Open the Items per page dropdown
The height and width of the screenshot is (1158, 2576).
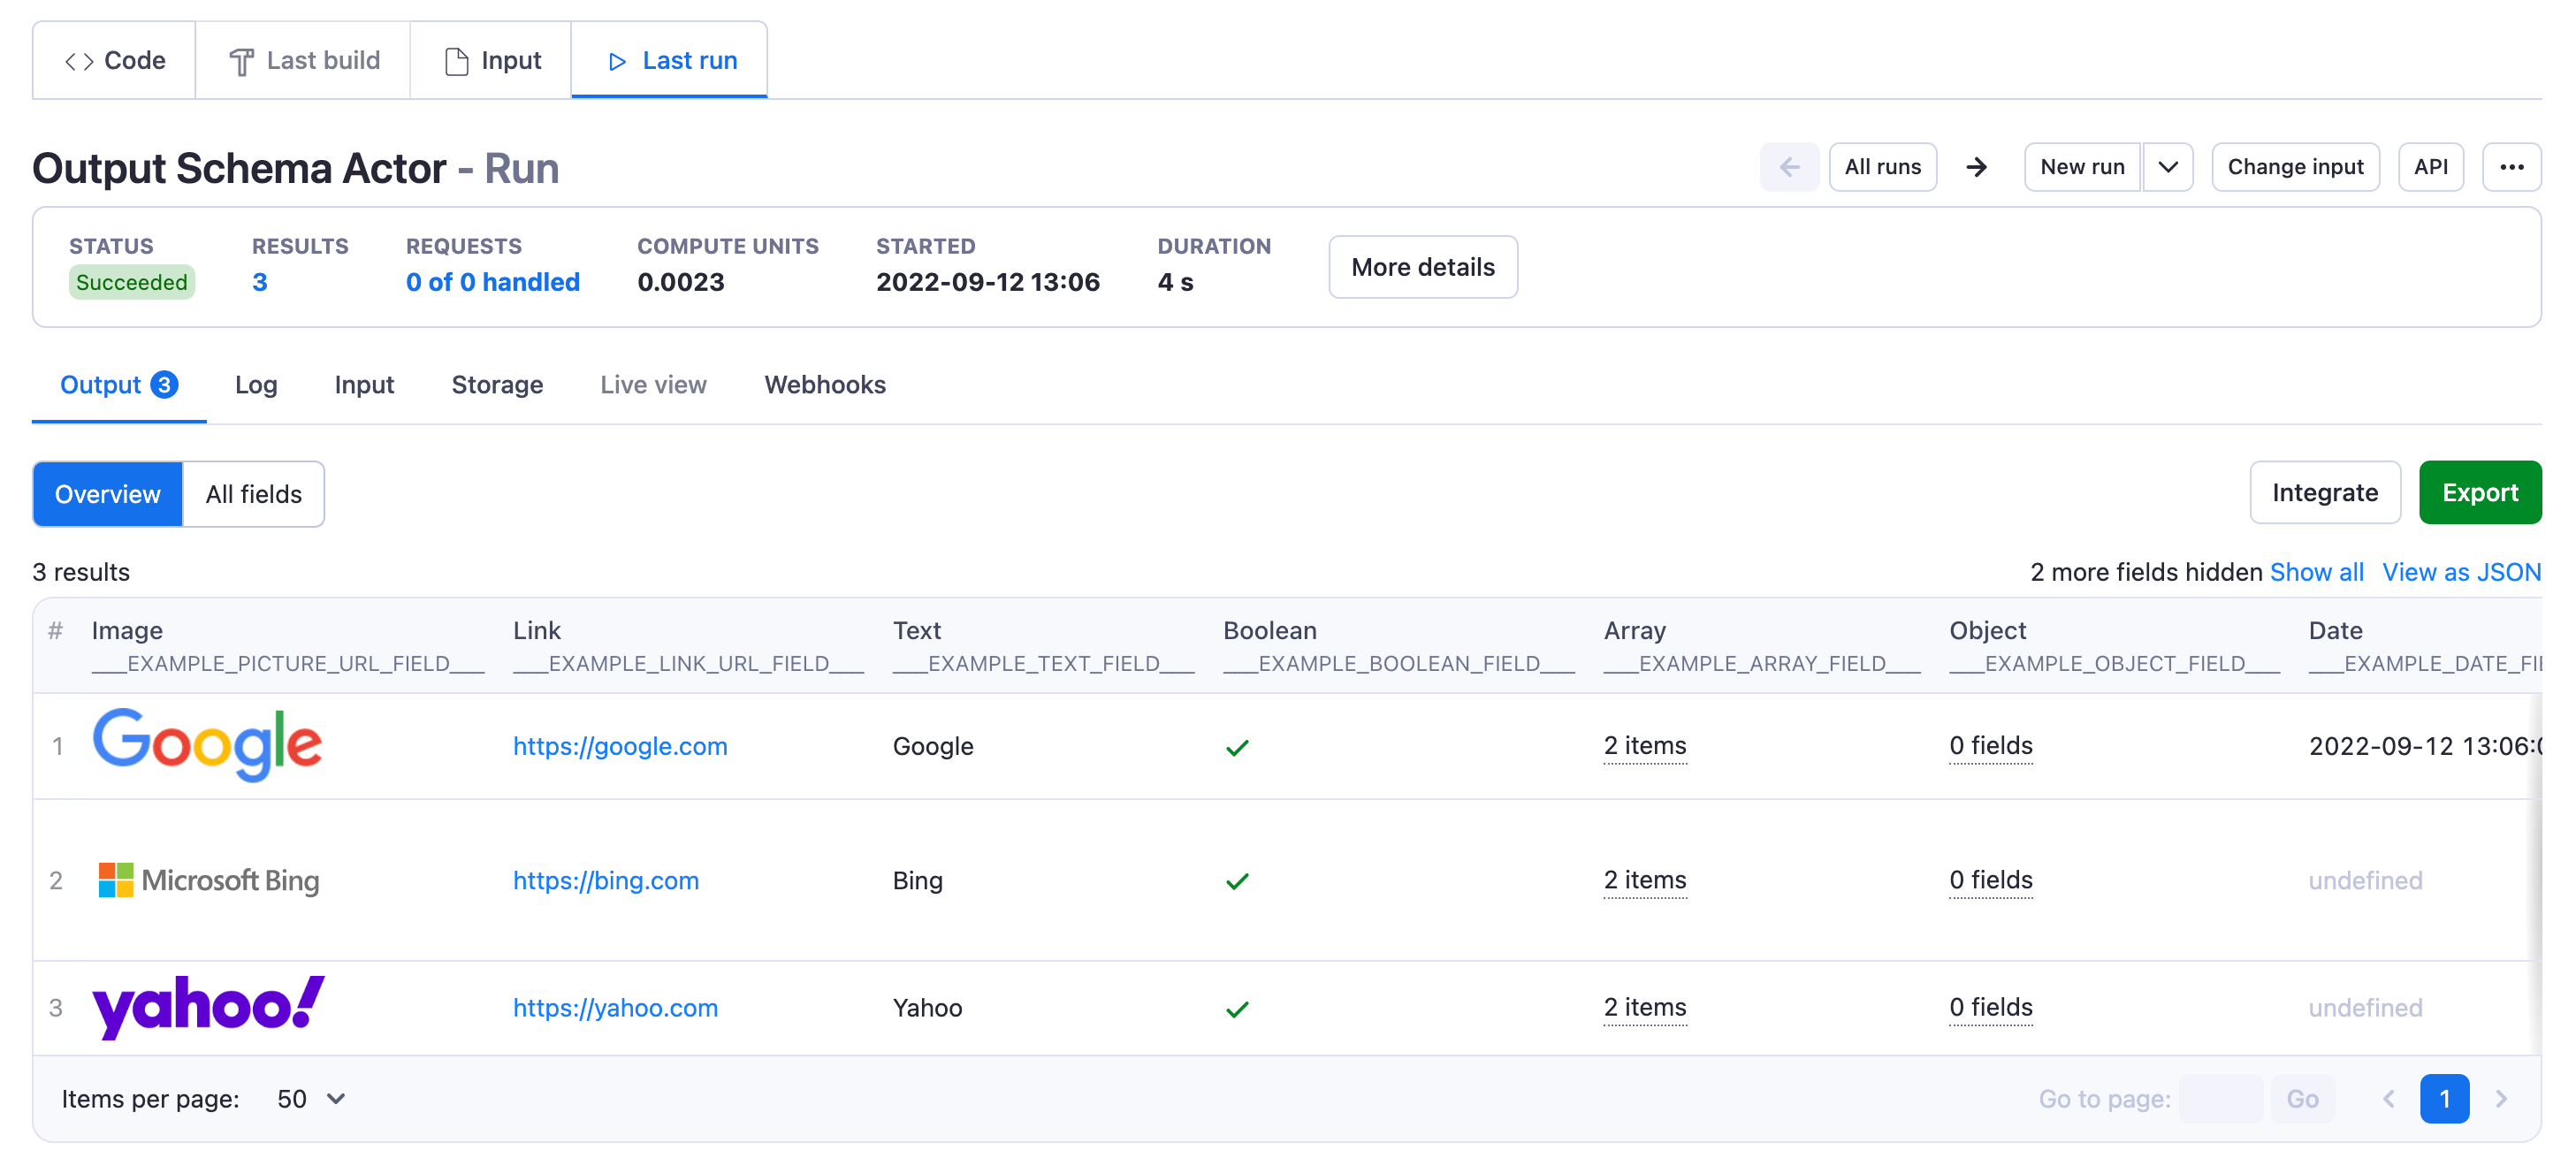(x=311, y=1098)
